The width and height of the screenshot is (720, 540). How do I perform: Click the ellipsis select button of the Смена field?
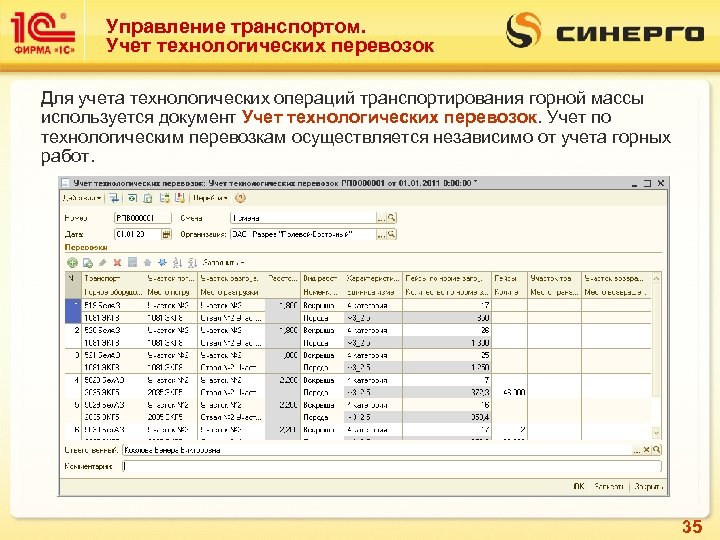click(381, 218)
